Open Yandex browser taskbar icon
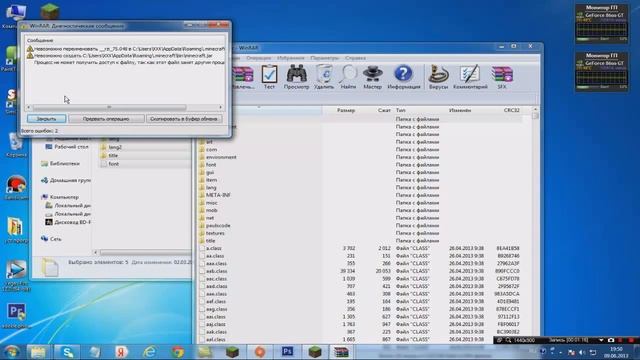This screenshot has height=360, width=640. (121, 352)
